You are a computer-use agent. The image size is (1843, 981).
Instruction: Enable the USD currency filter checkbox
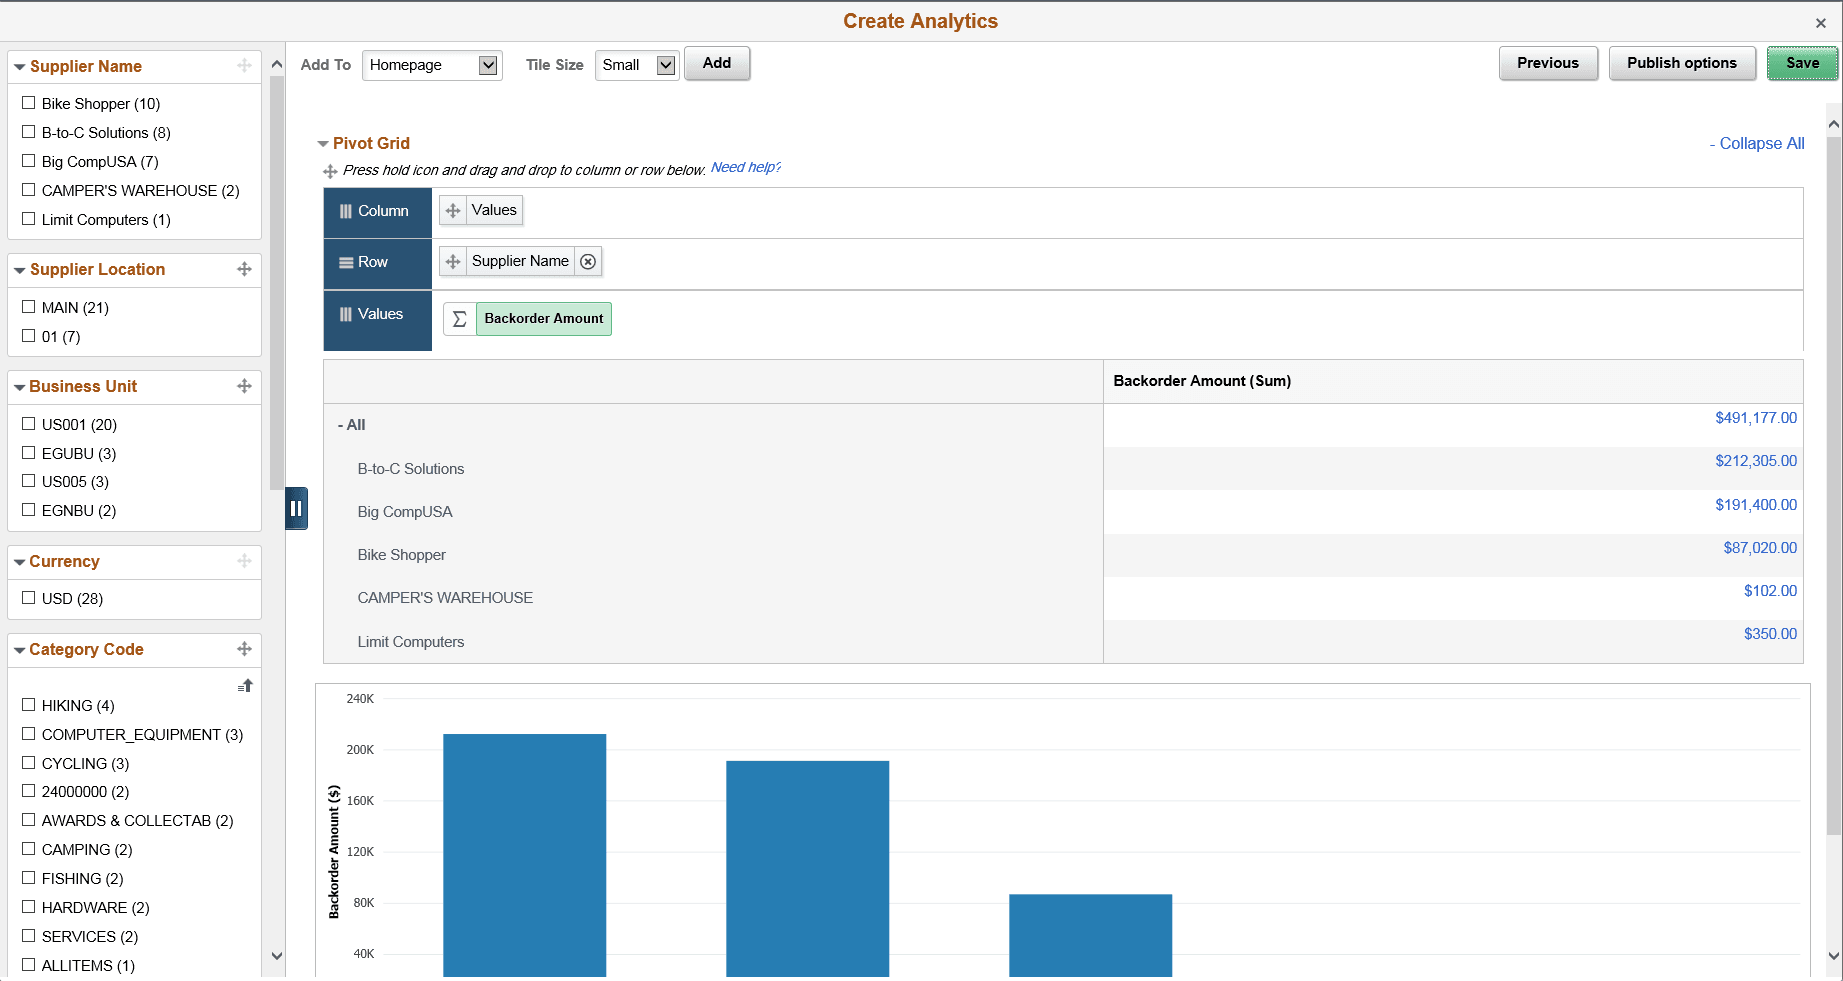tap(28, 598)
